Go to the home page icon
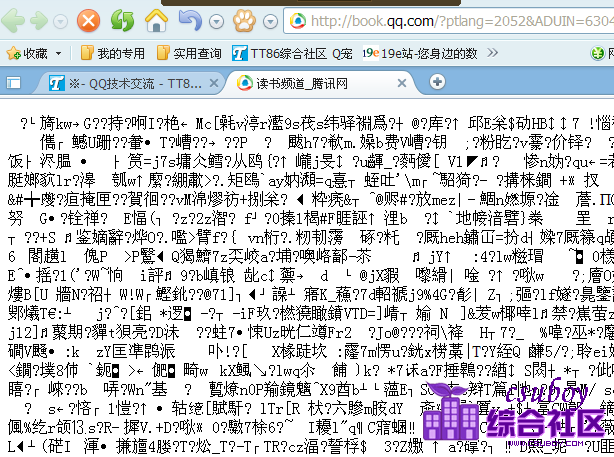 156,20
